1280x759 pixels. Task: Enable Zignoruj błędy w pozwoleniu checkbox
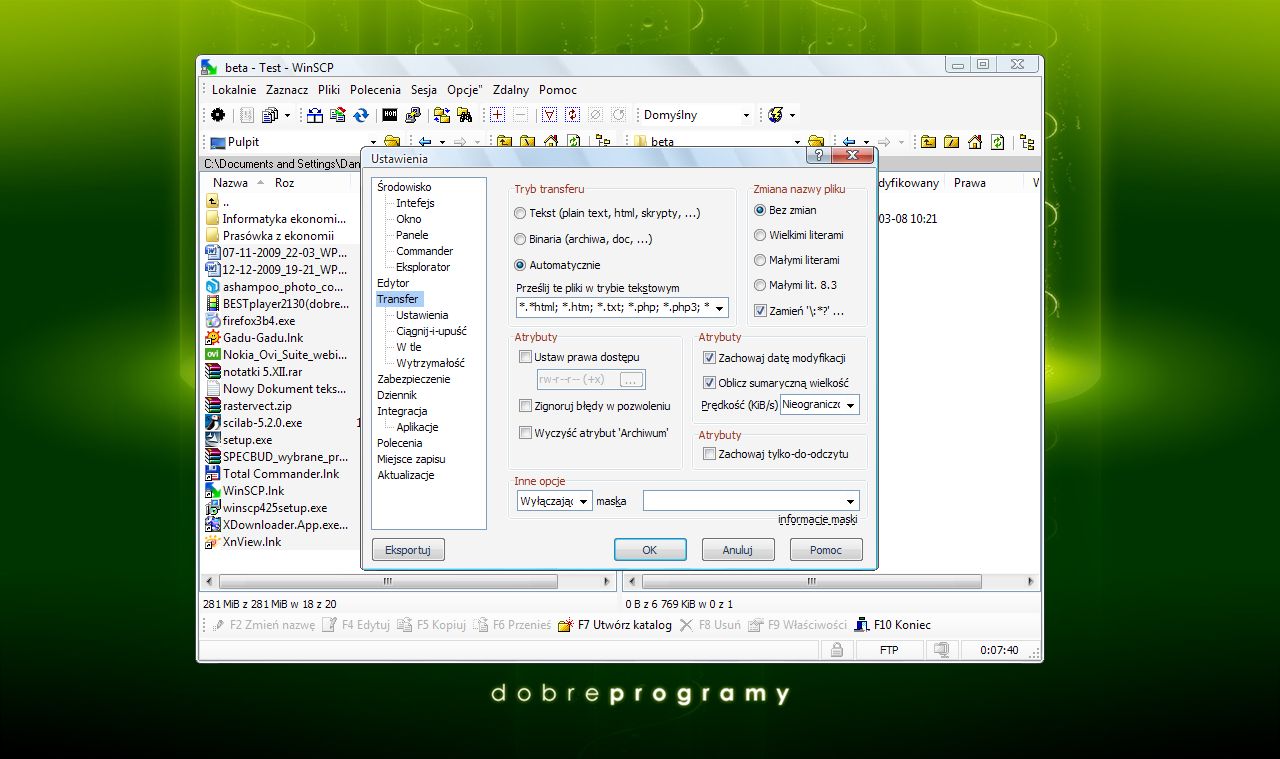tap(525, 406)
